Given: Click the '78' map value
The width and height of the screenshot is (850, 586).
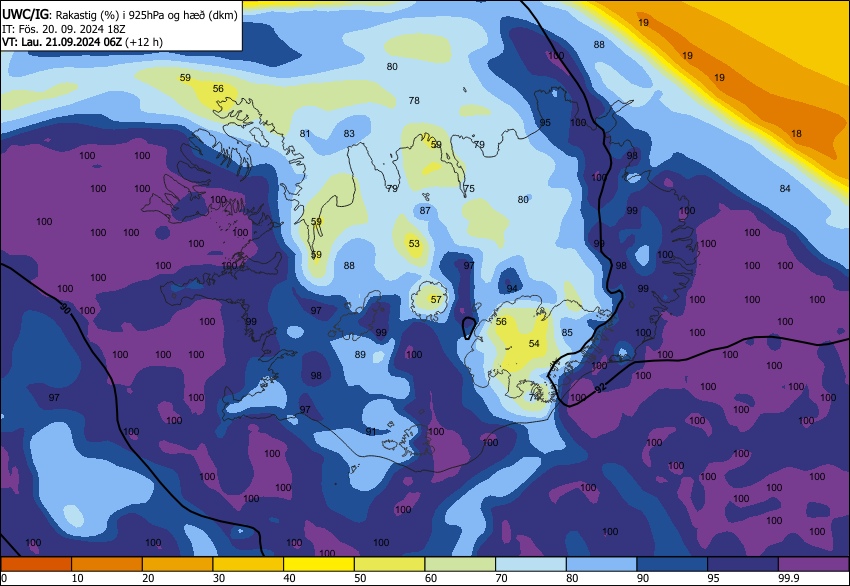Looking at the screenshot, I should click(x=414, y=100).
